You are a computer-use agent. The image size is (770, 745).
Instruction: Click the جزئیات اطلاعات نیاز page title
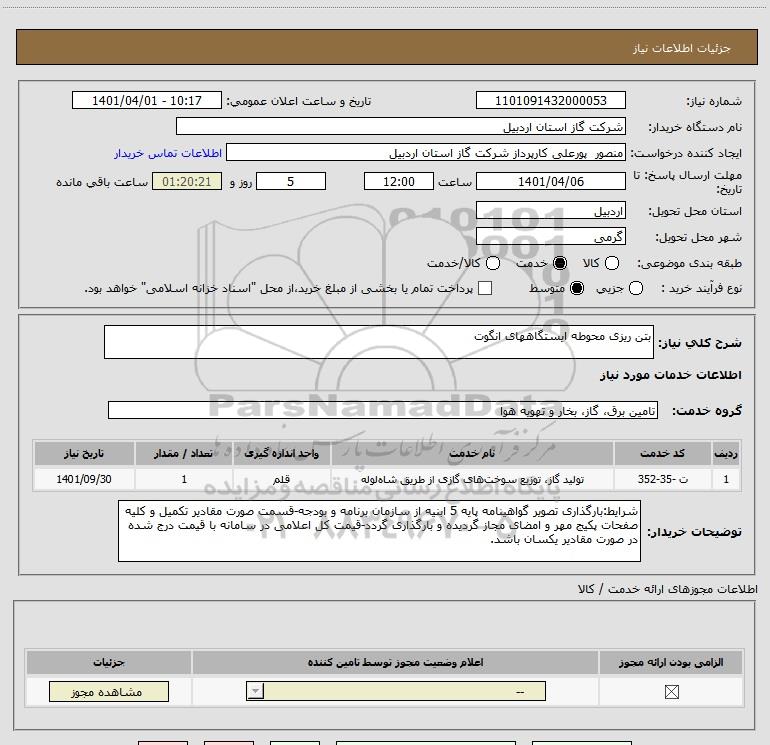pos(681,48)
